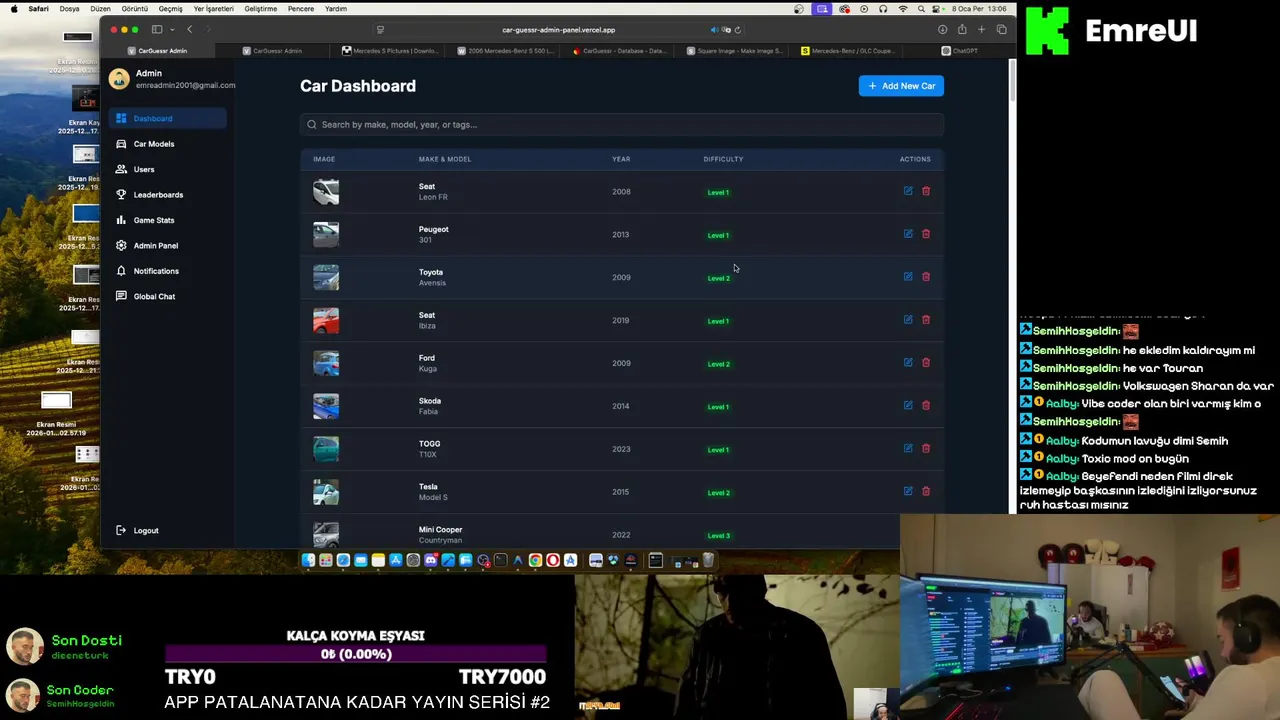Open Game Stats in sidebar
Image resolution: width=1280 pixels, height=720 pixels.
point(167,220)
